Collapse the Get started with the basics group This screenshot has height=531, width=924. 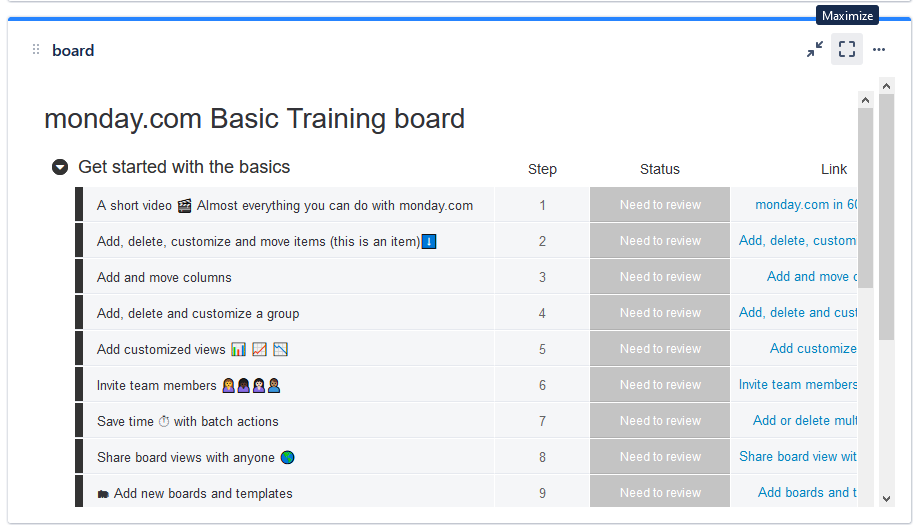(x=60, y=167)
